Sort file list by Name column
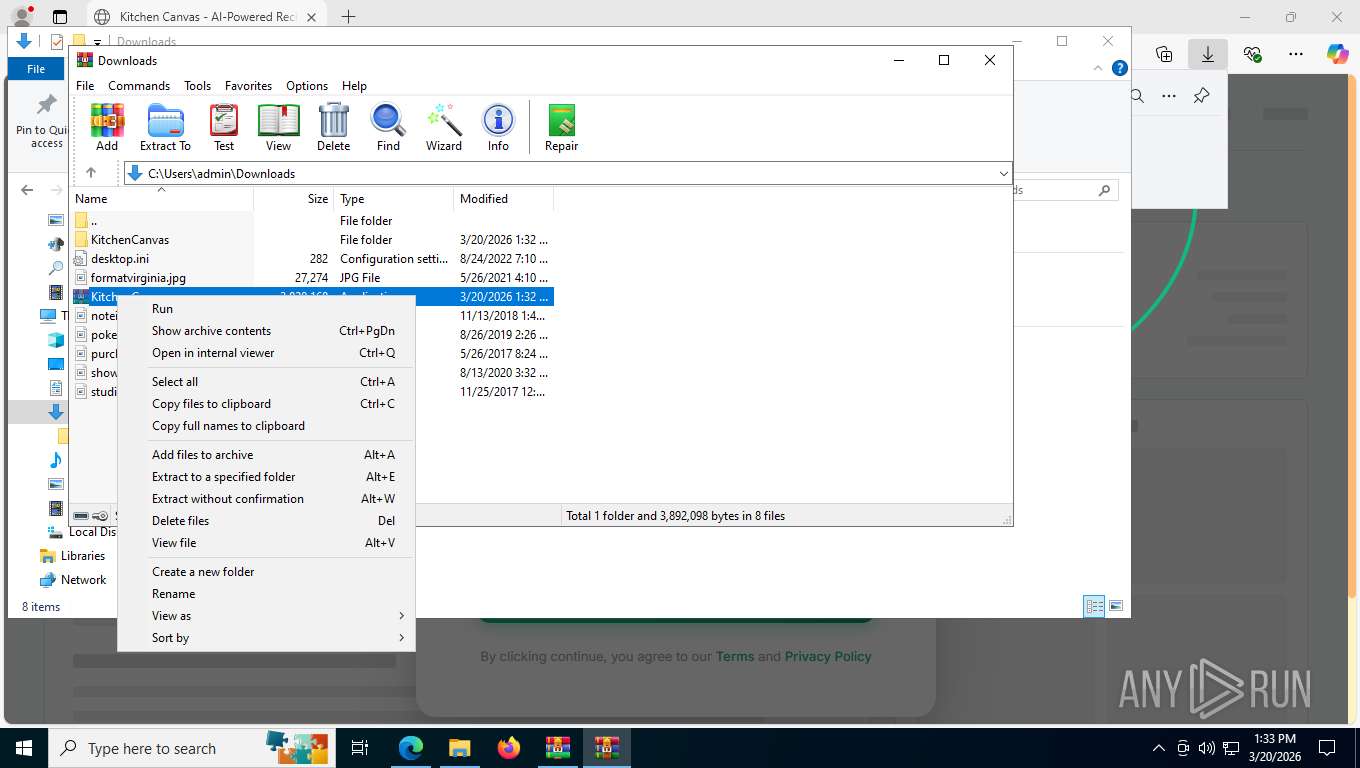Screen dimensions: 1360x768 (162, 199)
